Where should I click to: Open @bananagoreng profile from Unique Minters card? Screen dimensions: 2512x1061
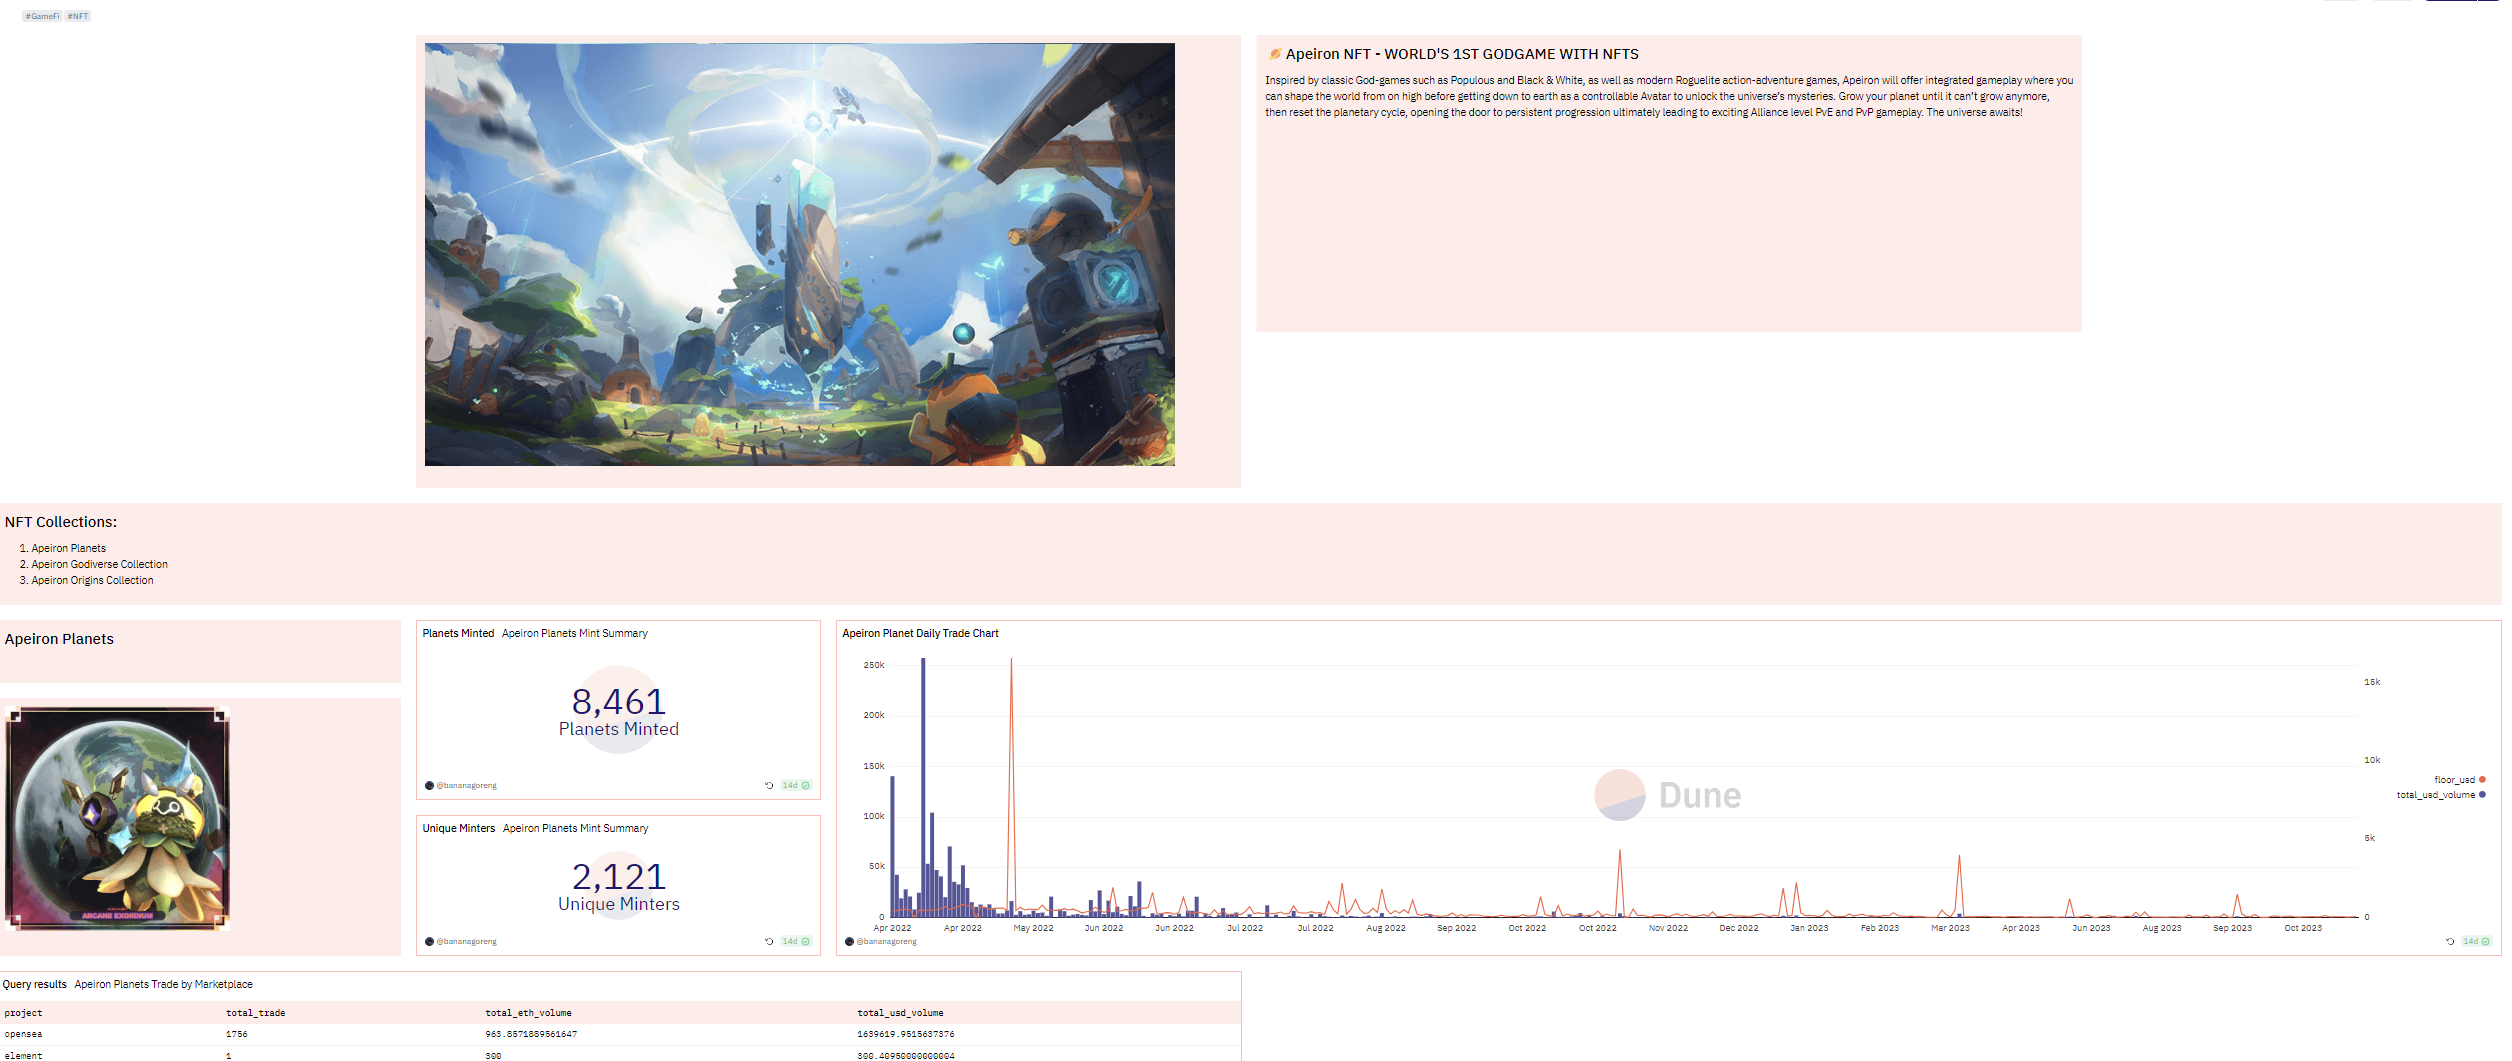tap(466, 941)
